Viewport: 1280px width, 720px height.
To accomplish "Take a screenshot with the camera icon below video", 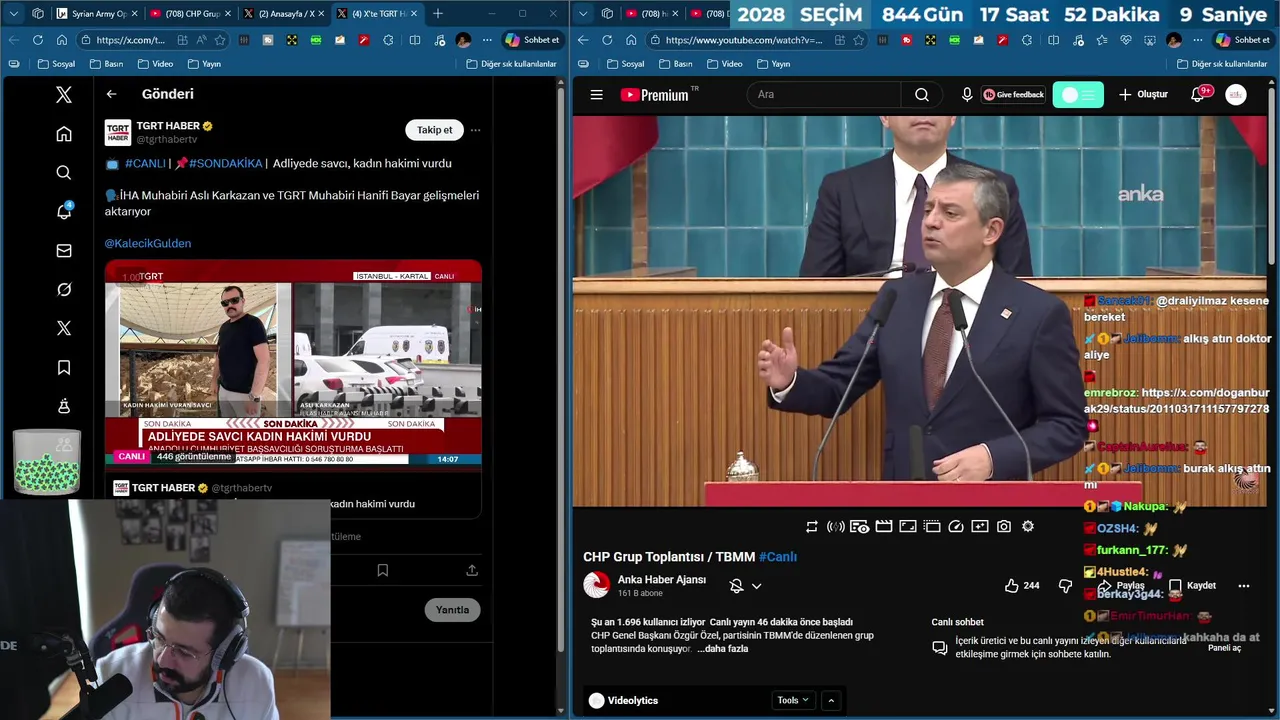I will coord(1004,527).
